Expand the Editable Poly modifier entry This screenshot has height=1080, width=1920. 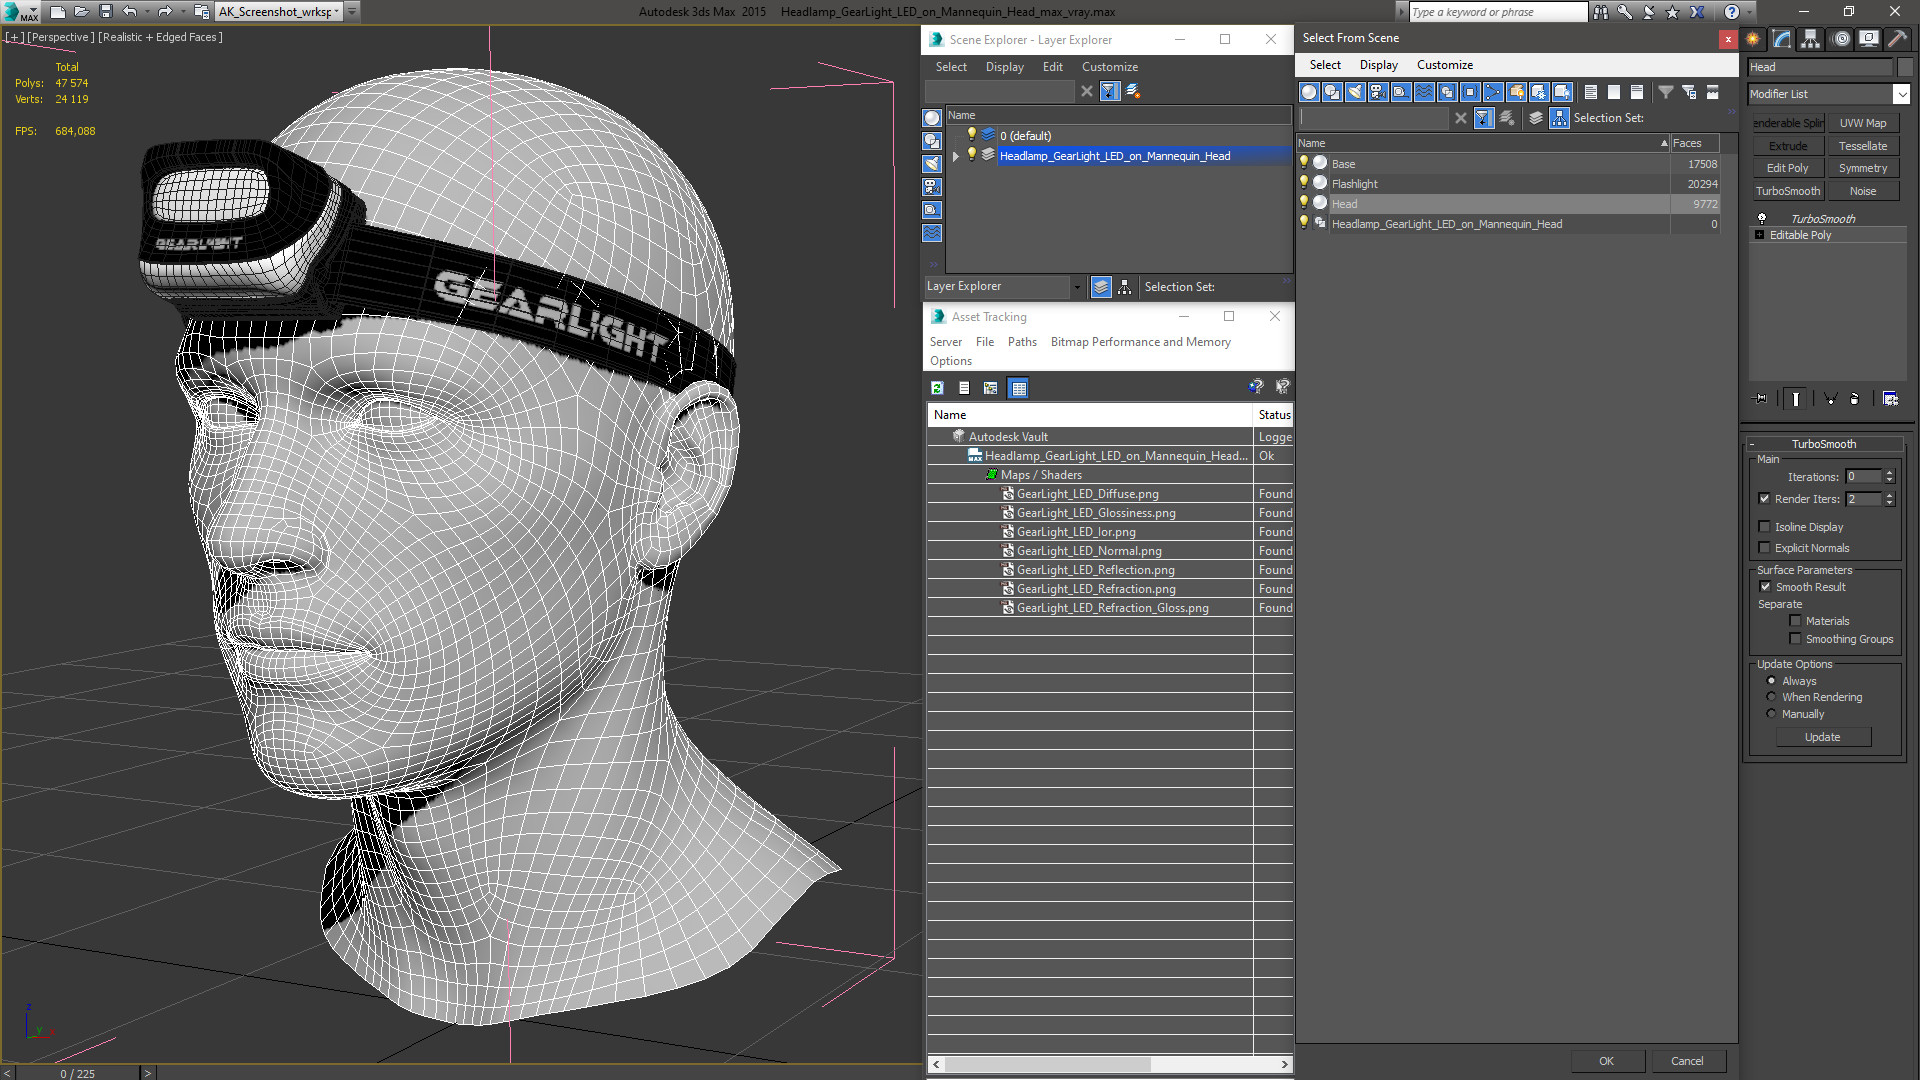coord(1760,235)
